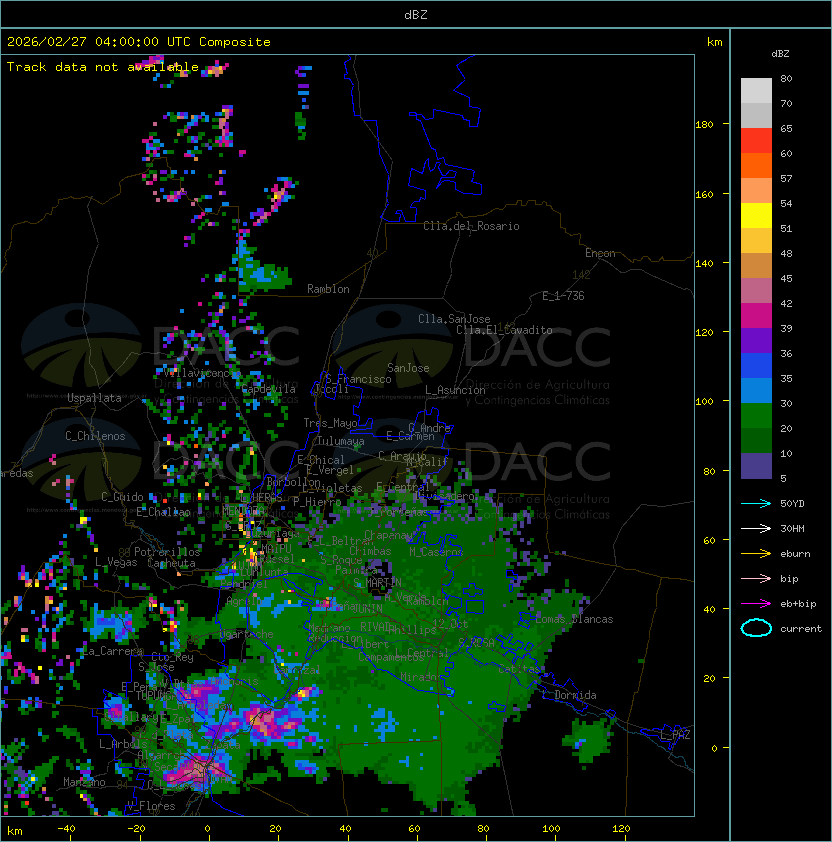Click the 'Tres_Mayo' place label
This screenshot has height=842, width=832.
pyautogui.click(x=330, y=423)
